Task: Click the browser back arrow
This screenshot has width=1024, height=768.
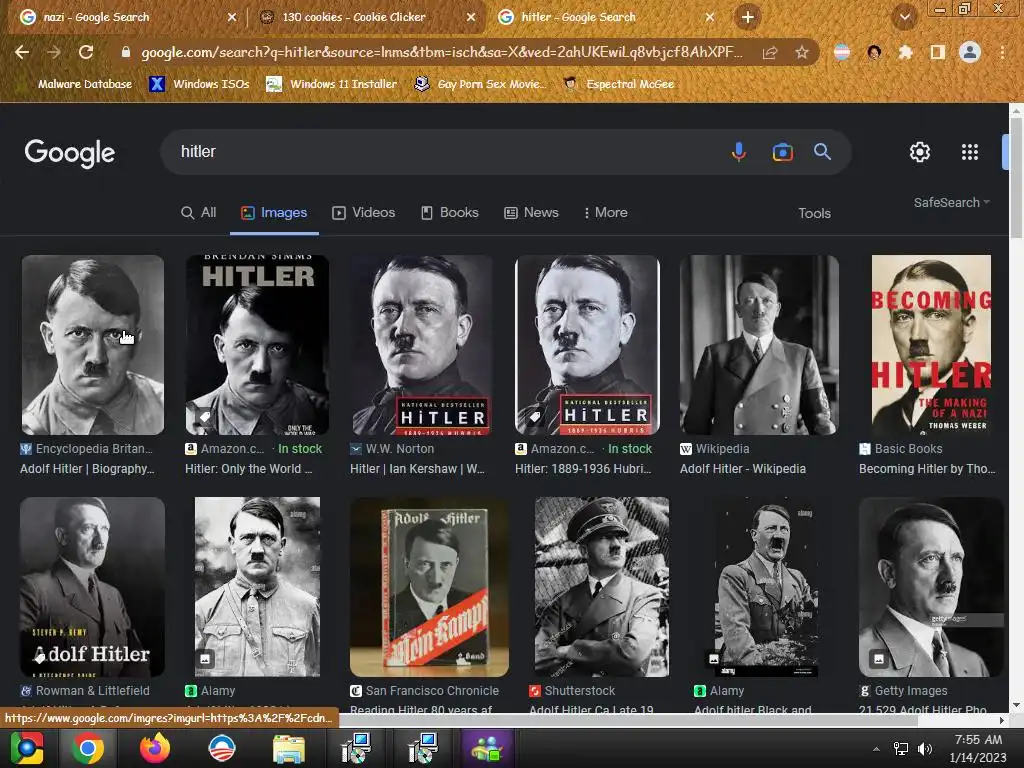Action: 22,52
